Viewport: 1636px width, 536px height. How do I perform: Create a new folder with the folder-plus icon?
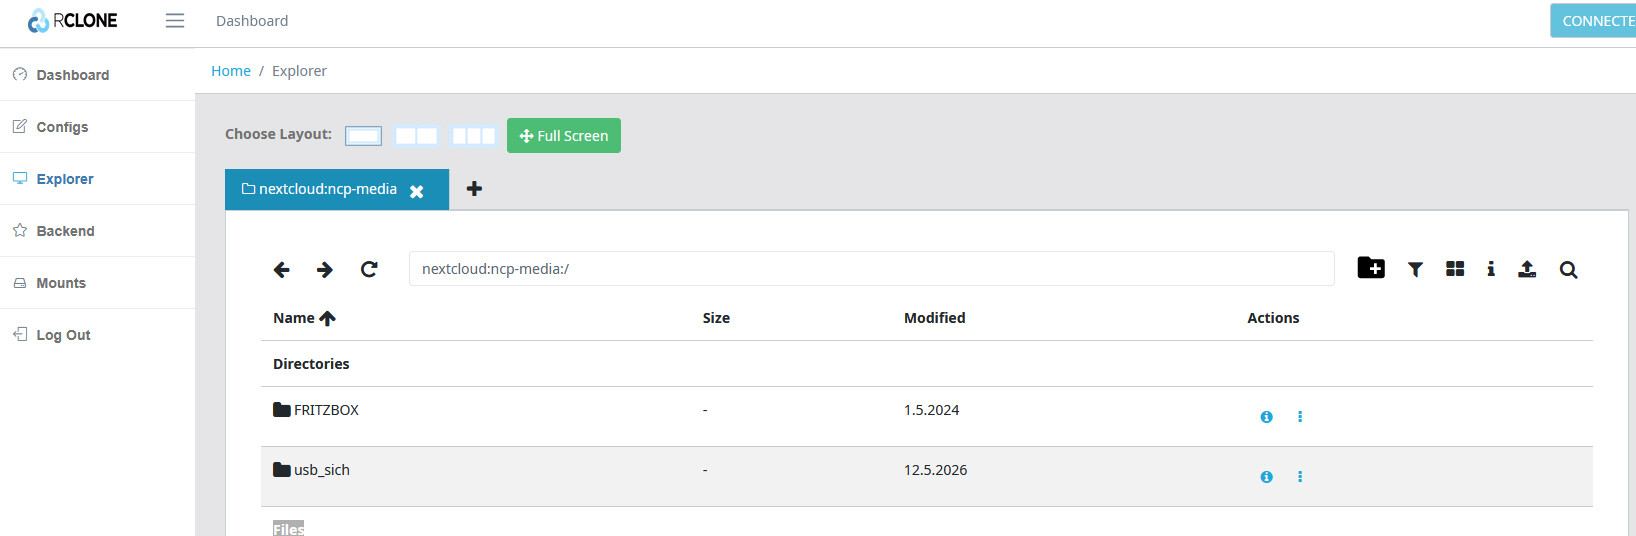pyautogui.click(x=1371, y=268)
